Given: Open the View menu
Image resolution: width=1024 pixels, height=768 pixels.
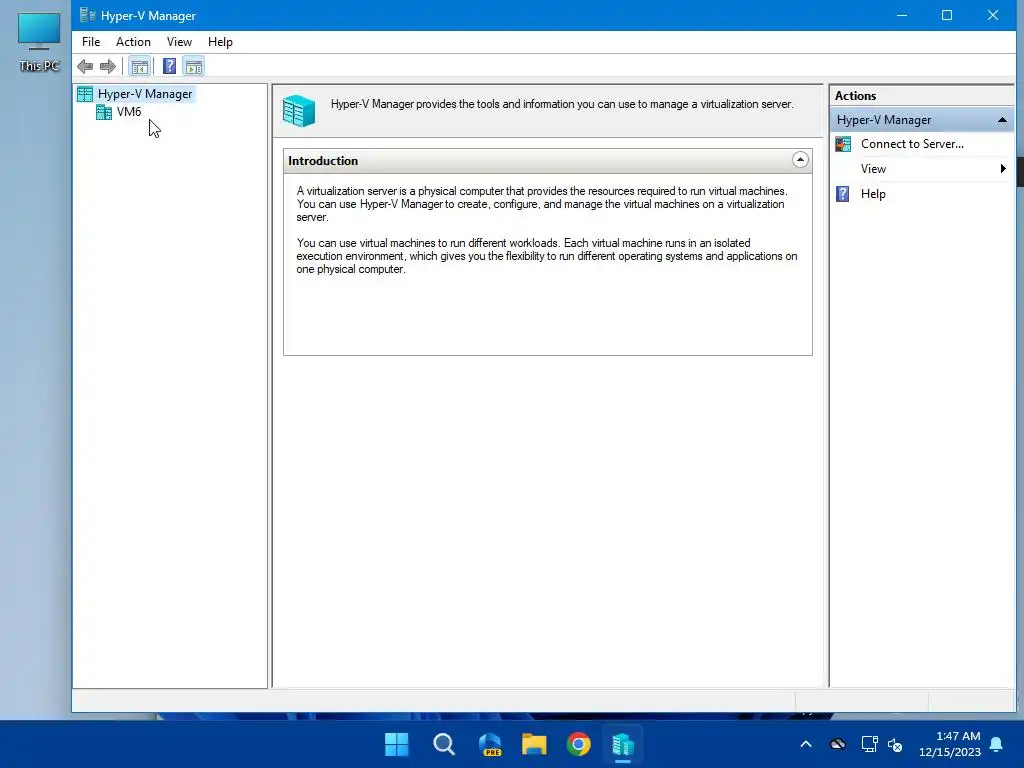Looking at the screenshot, I should pyautogui.click(x=179, y=42).
